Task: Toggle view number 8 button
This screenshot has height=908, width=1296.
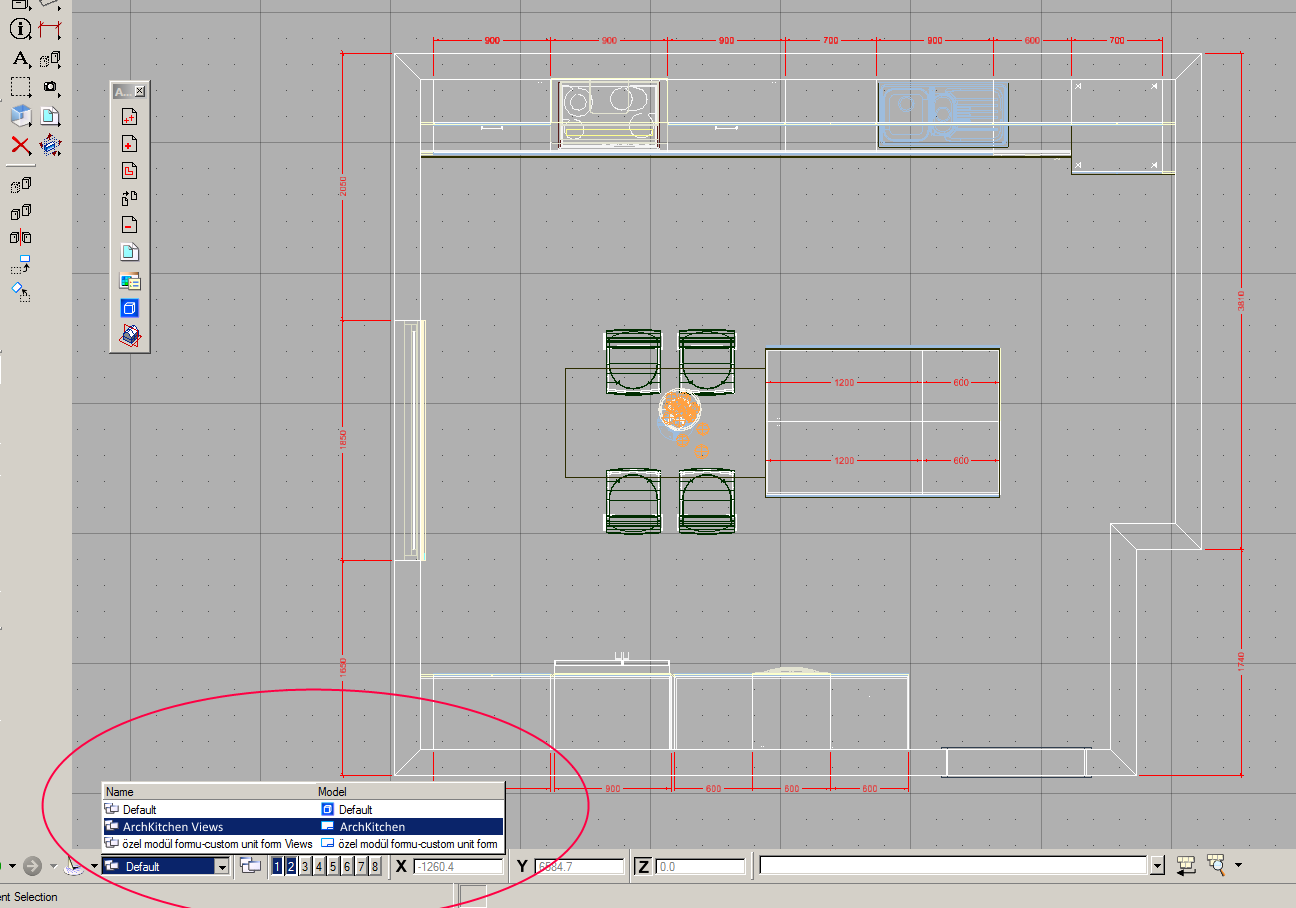Action: coord(375,866)
